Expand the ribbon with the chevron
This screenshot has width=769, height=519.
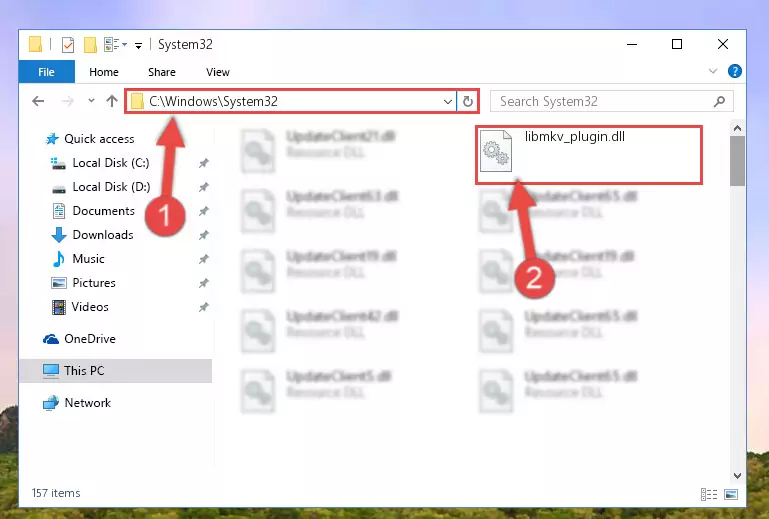tap(713, 72)
